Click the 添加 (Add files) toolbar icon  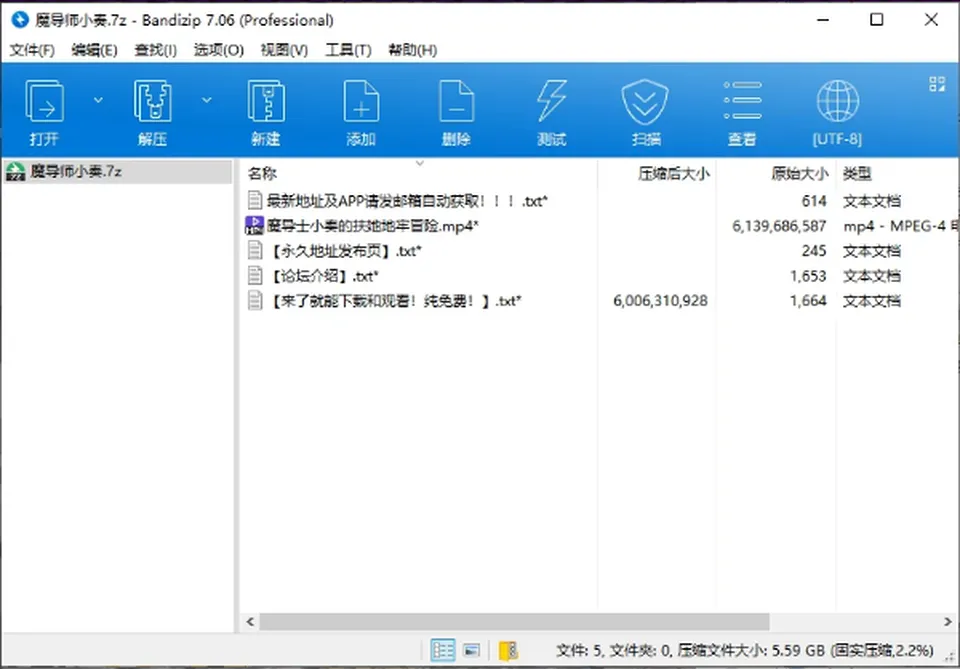(361, 102)
